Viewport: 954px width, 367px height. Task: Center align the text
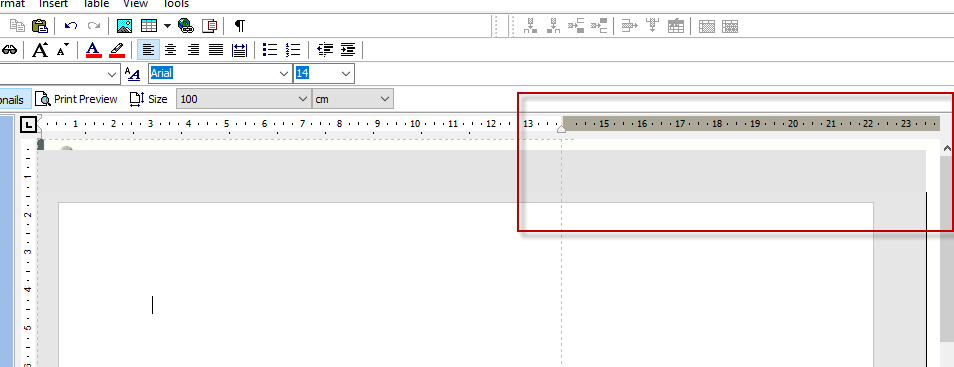[171, 50]
